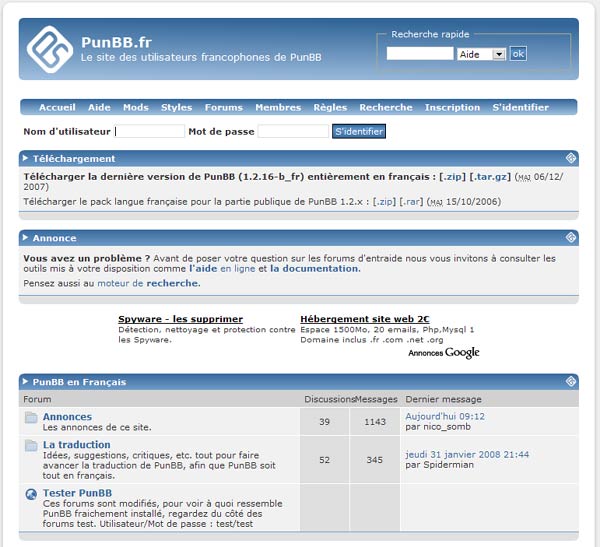Toggle collapse icon on Annonce panel
The height and width of the screenshot is (547, 600).
coord(571,237)
